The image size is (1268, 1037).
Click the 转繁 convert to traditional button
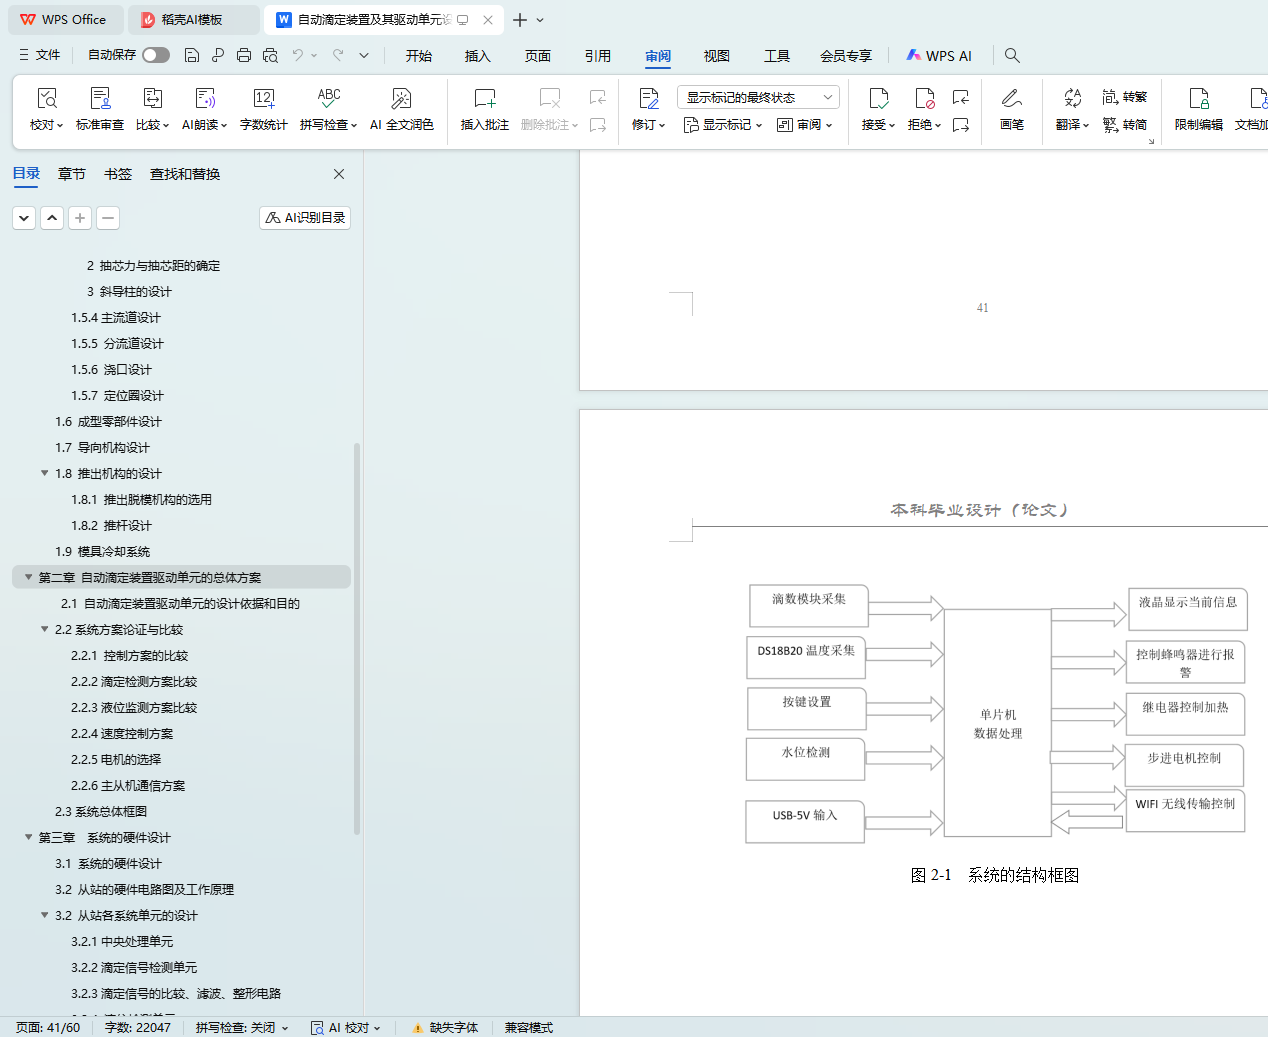coord(1125,97)
